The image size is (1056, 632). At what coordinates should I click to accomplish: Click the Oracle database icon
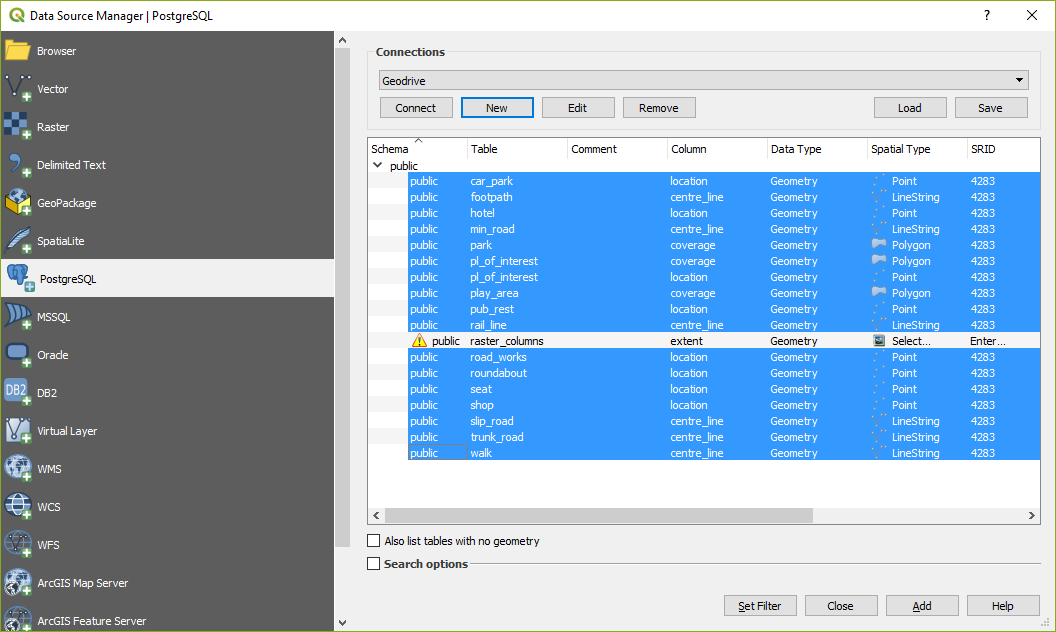(x=18, y=354)
